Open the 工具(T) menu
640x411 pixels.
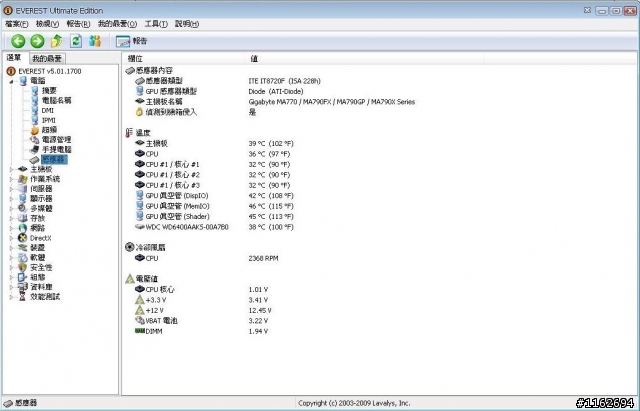[156, 24]
